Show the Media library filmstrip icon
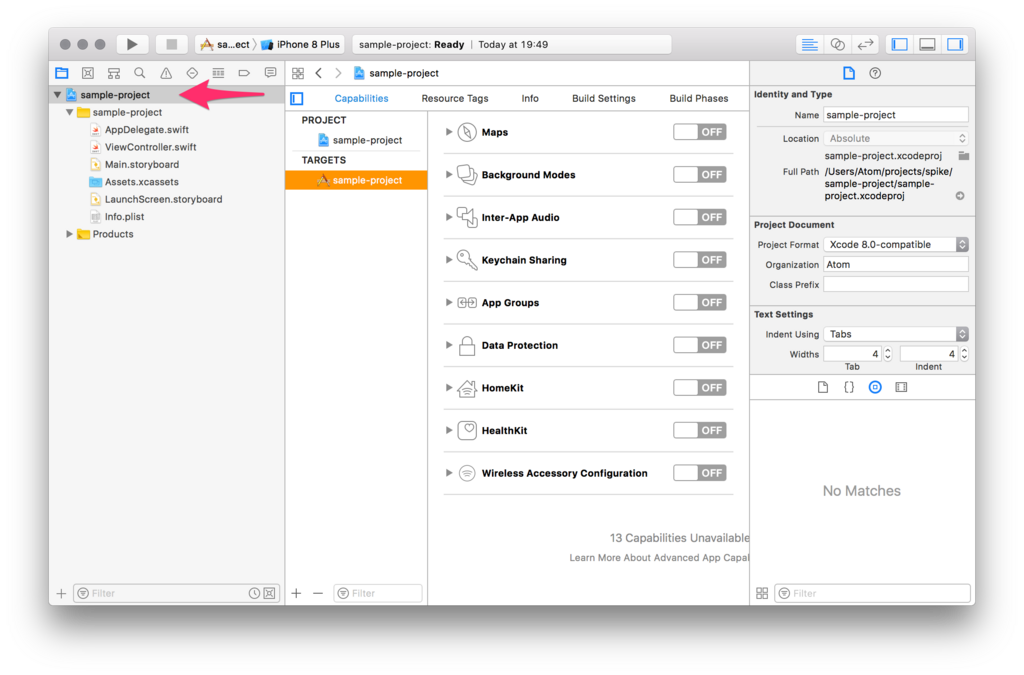Screen dimensions: 1024x675 point(901,387)
